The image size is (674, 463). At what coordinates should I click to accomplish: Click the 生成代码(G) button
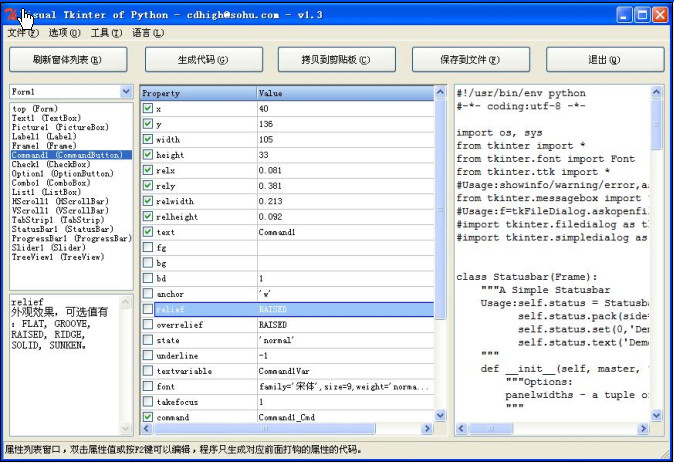coord(203,60)
